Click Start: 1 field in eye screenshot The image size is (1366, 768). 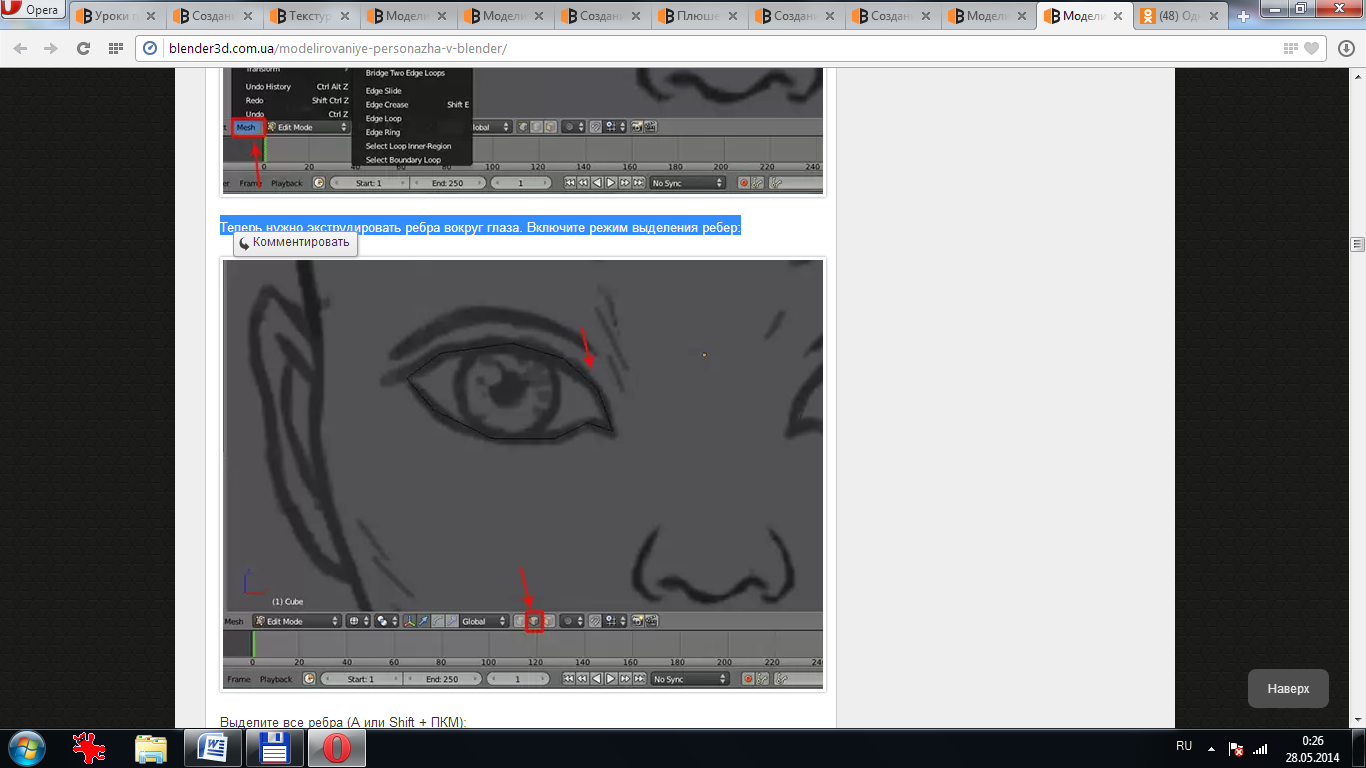(x=360, y=679)
